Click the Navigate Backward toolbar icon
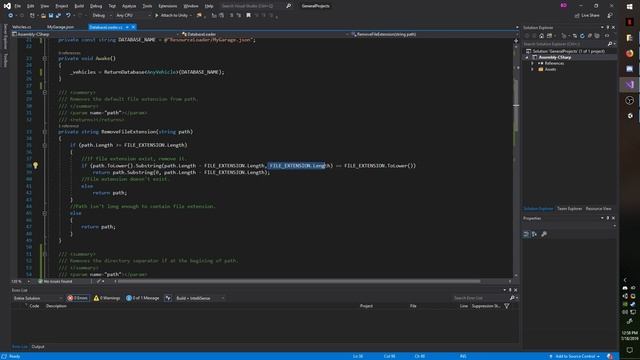 pos(11,16)
